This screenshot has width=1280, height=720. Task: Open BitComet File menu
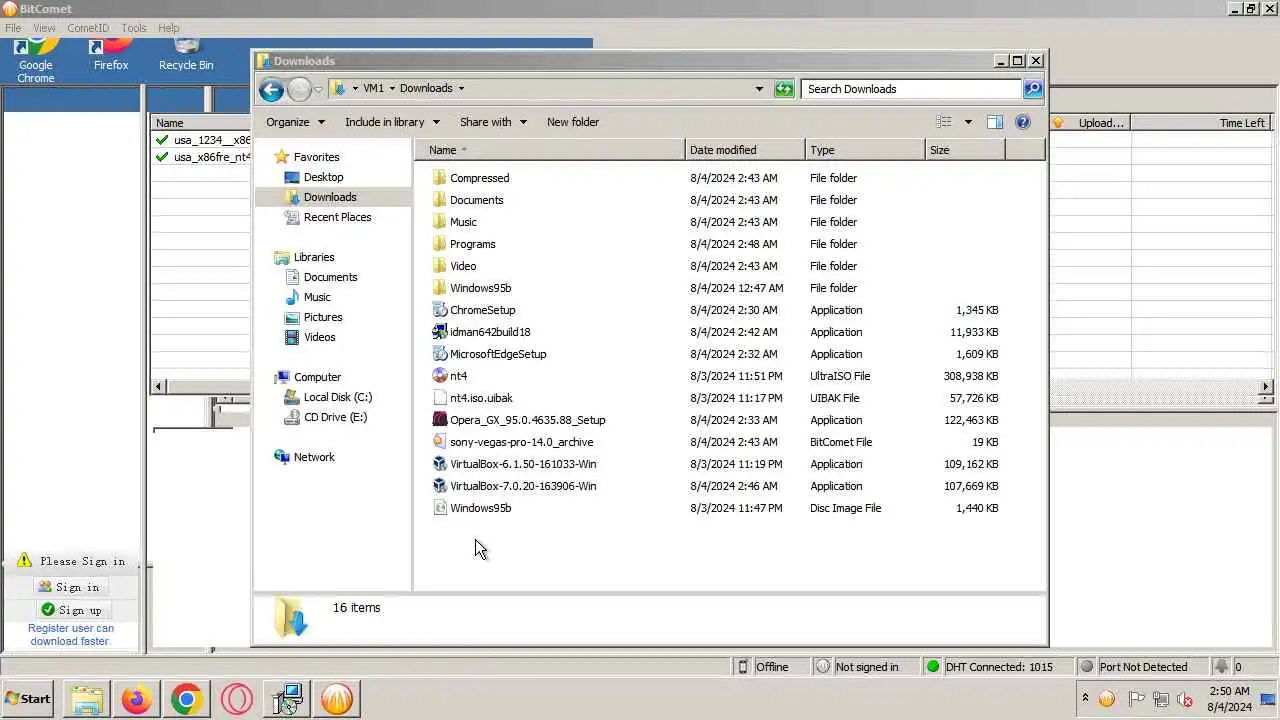[13, 28]
